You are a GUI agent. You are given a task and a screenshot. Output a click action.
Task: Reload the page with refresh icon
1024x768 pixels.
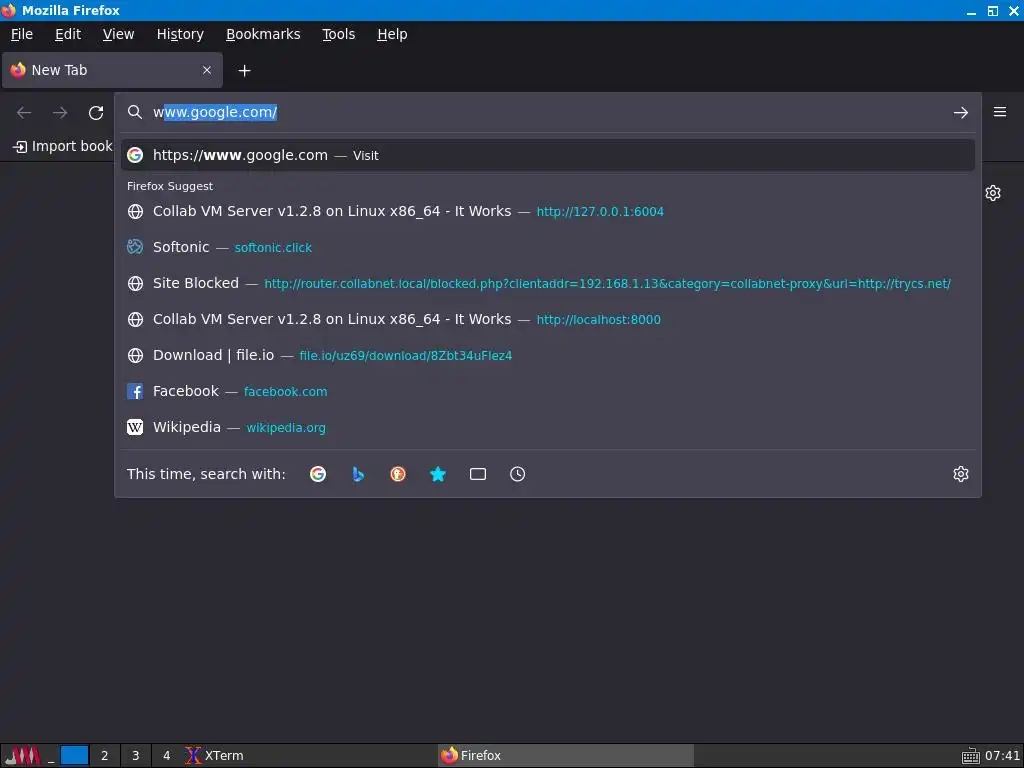point(96,112)
